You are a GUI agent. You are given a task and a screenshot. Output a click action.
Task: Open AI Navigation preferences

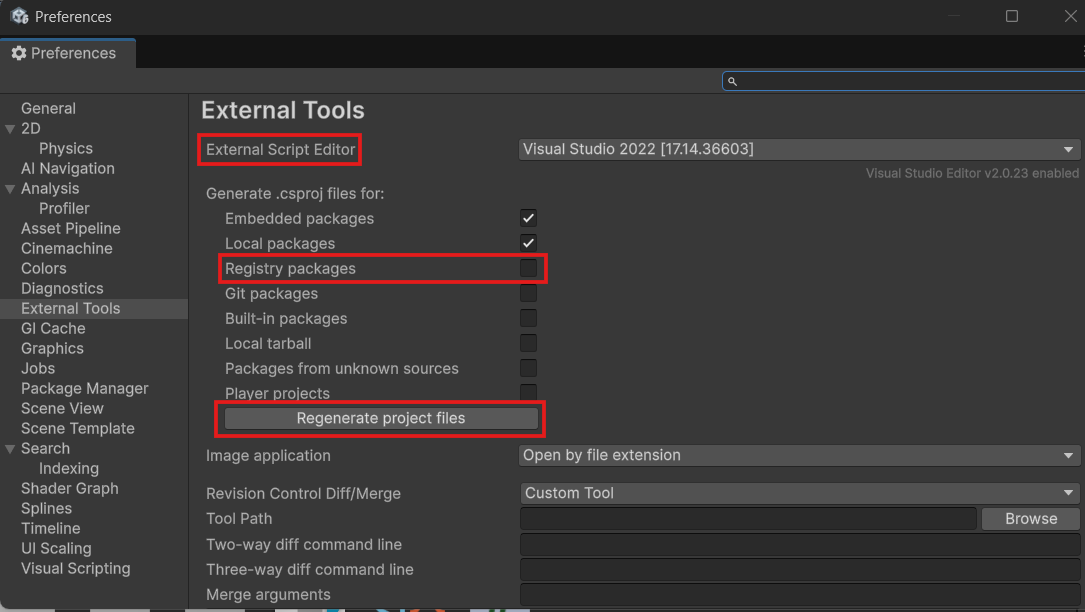68,169
